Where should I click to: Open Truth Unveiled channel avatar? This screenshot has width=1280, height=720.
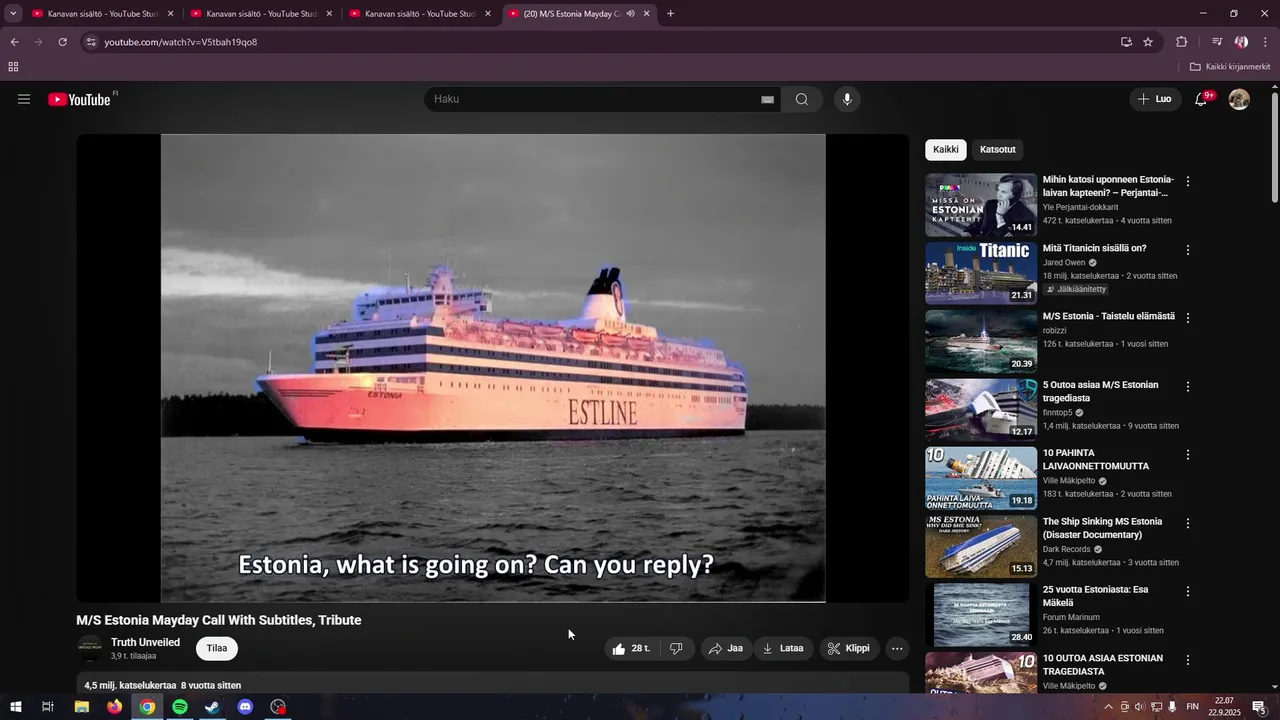pyautogui.click(x=90, y=648)
